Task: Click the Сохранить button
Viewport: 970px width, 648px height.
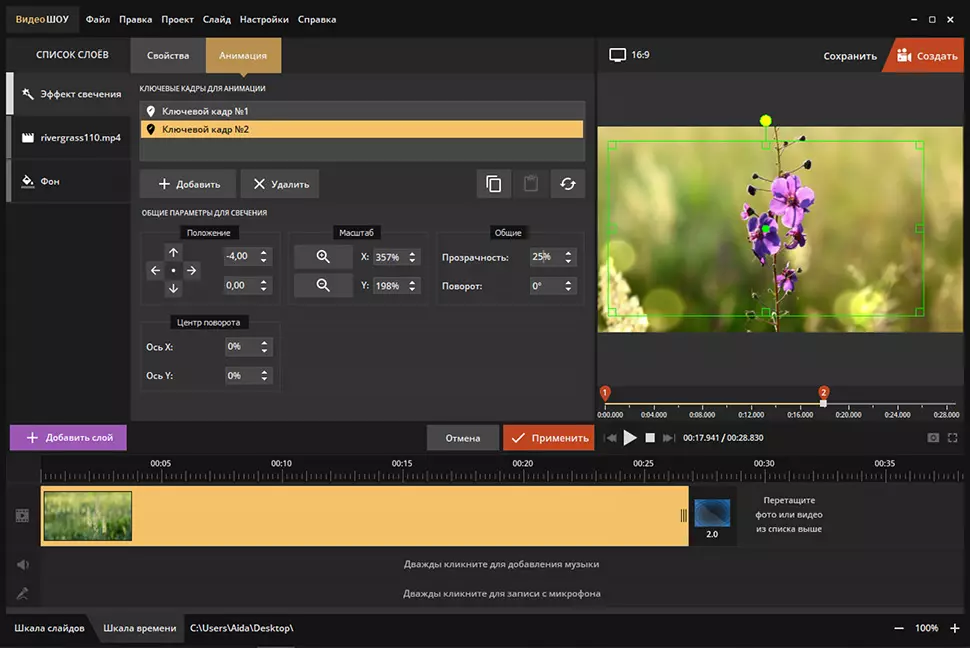Action: tap(850, 56)
